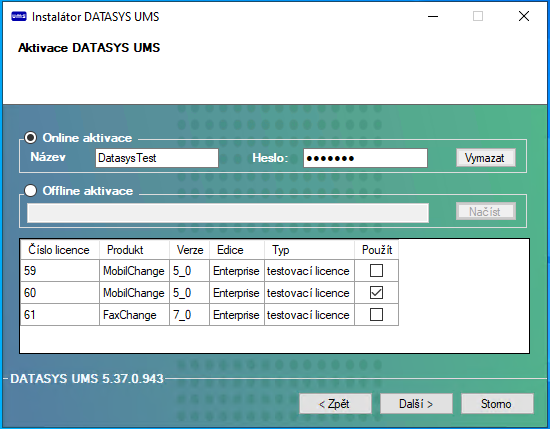
Task: Click the UMS application icon in title bar
Action: [19, 16]
